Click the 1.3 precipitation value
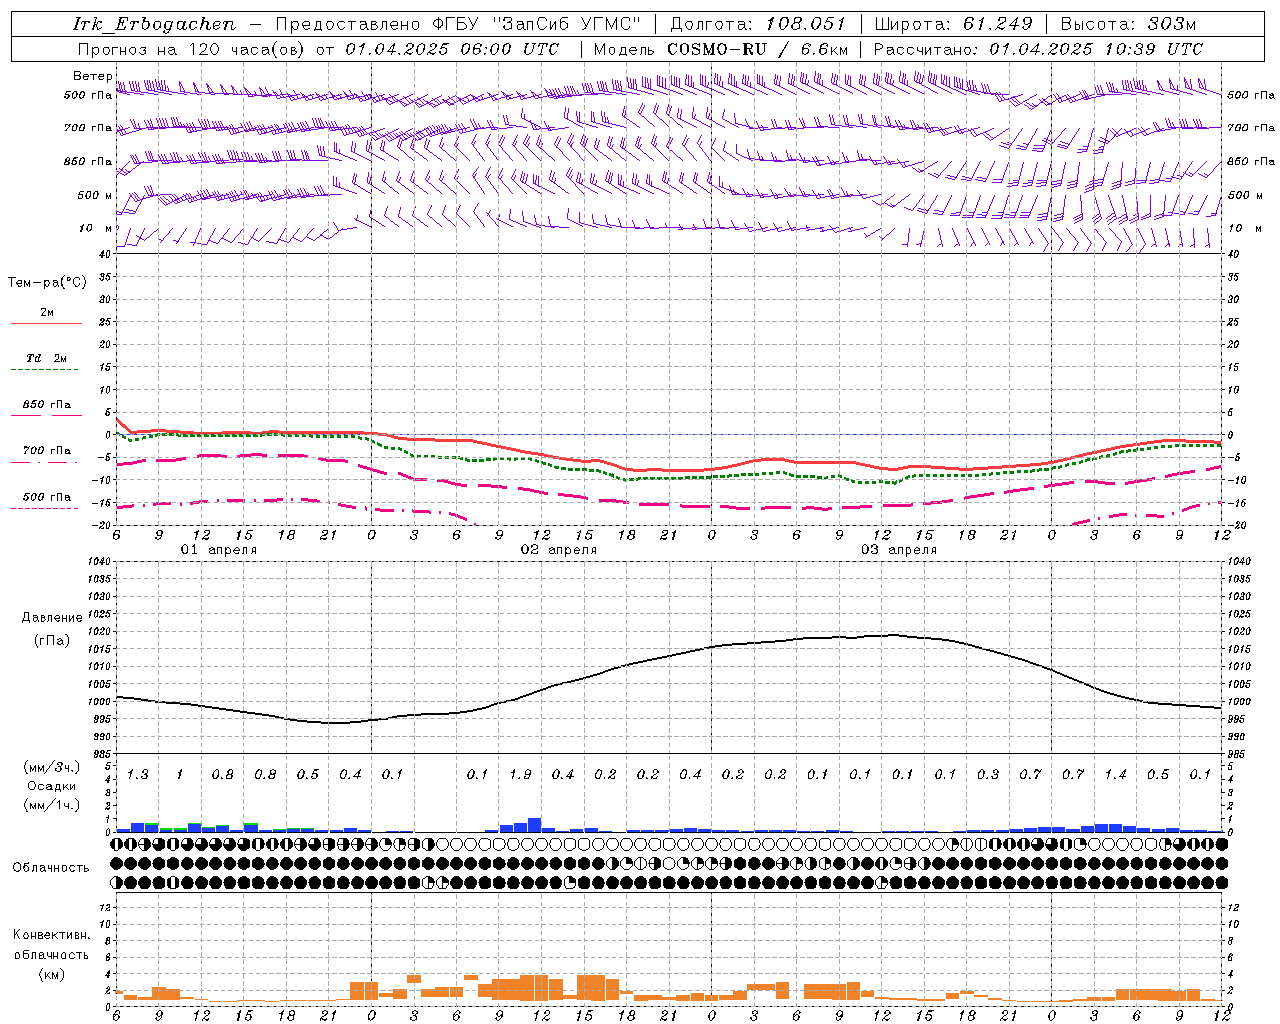1280x1024 pixels. [x=137, y=775]
